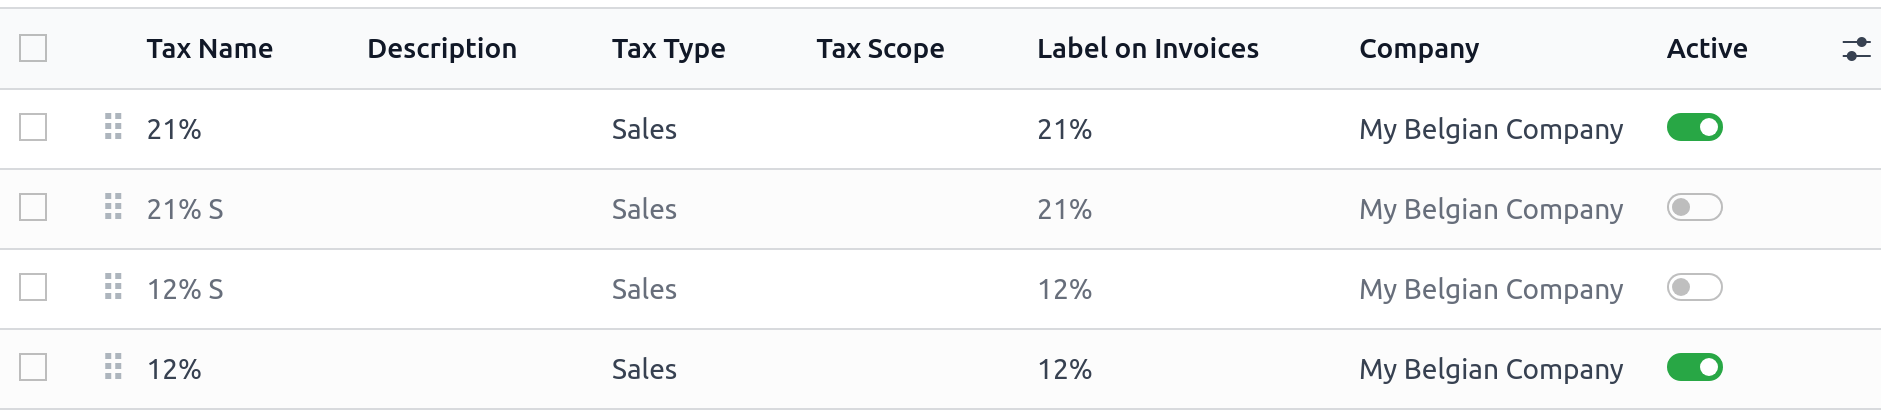Click the drag handle for 12% S
The image size is (1881, 418).
113,287
